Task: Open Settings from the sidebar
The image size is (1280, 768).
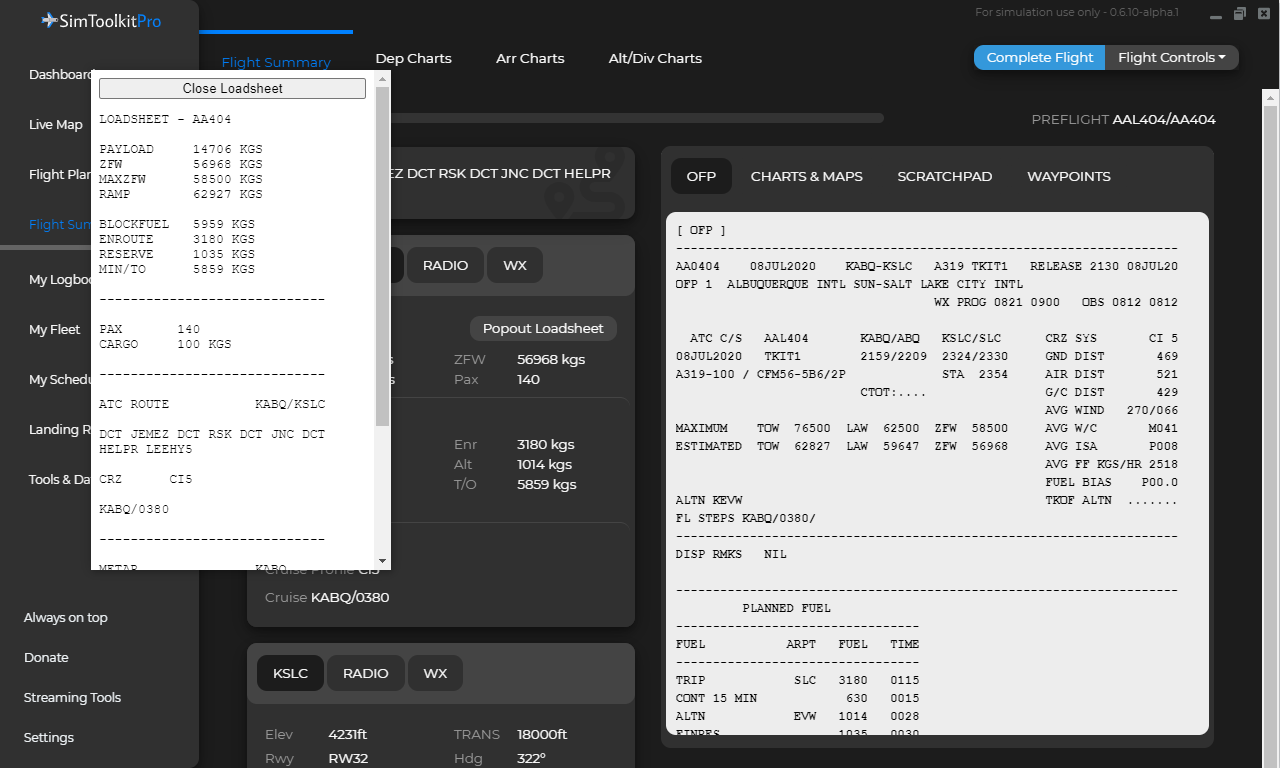Action: pyautogui.click(x=49, y=738)
